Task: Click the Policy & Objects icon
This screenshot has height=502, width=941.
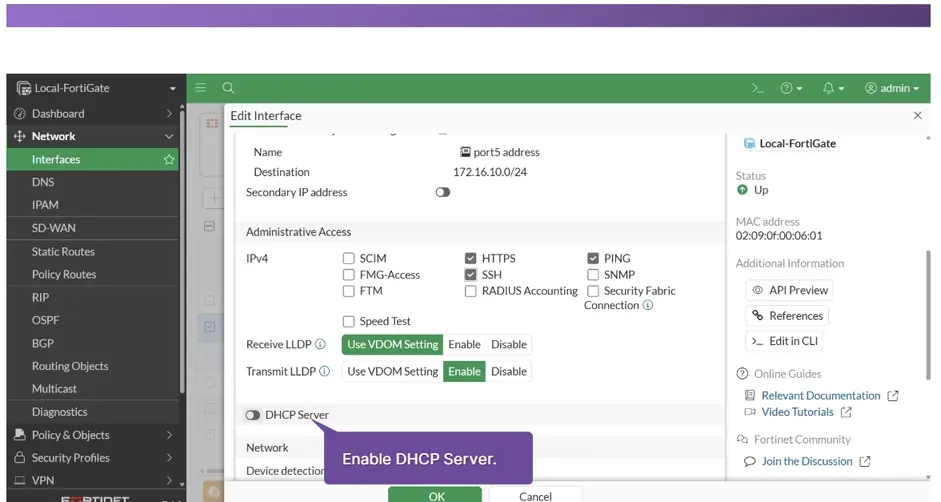Action: 20,434
